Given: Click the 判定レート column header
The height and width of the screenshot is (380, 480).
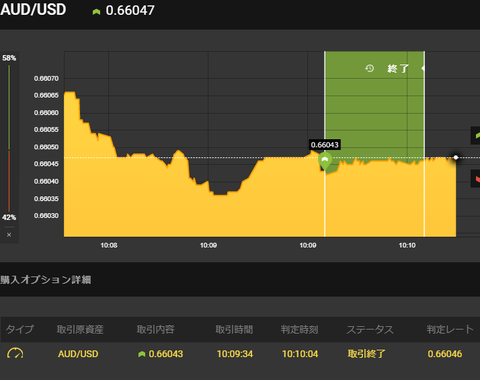Looking at the screenshot, I should [x=450, y=329].
